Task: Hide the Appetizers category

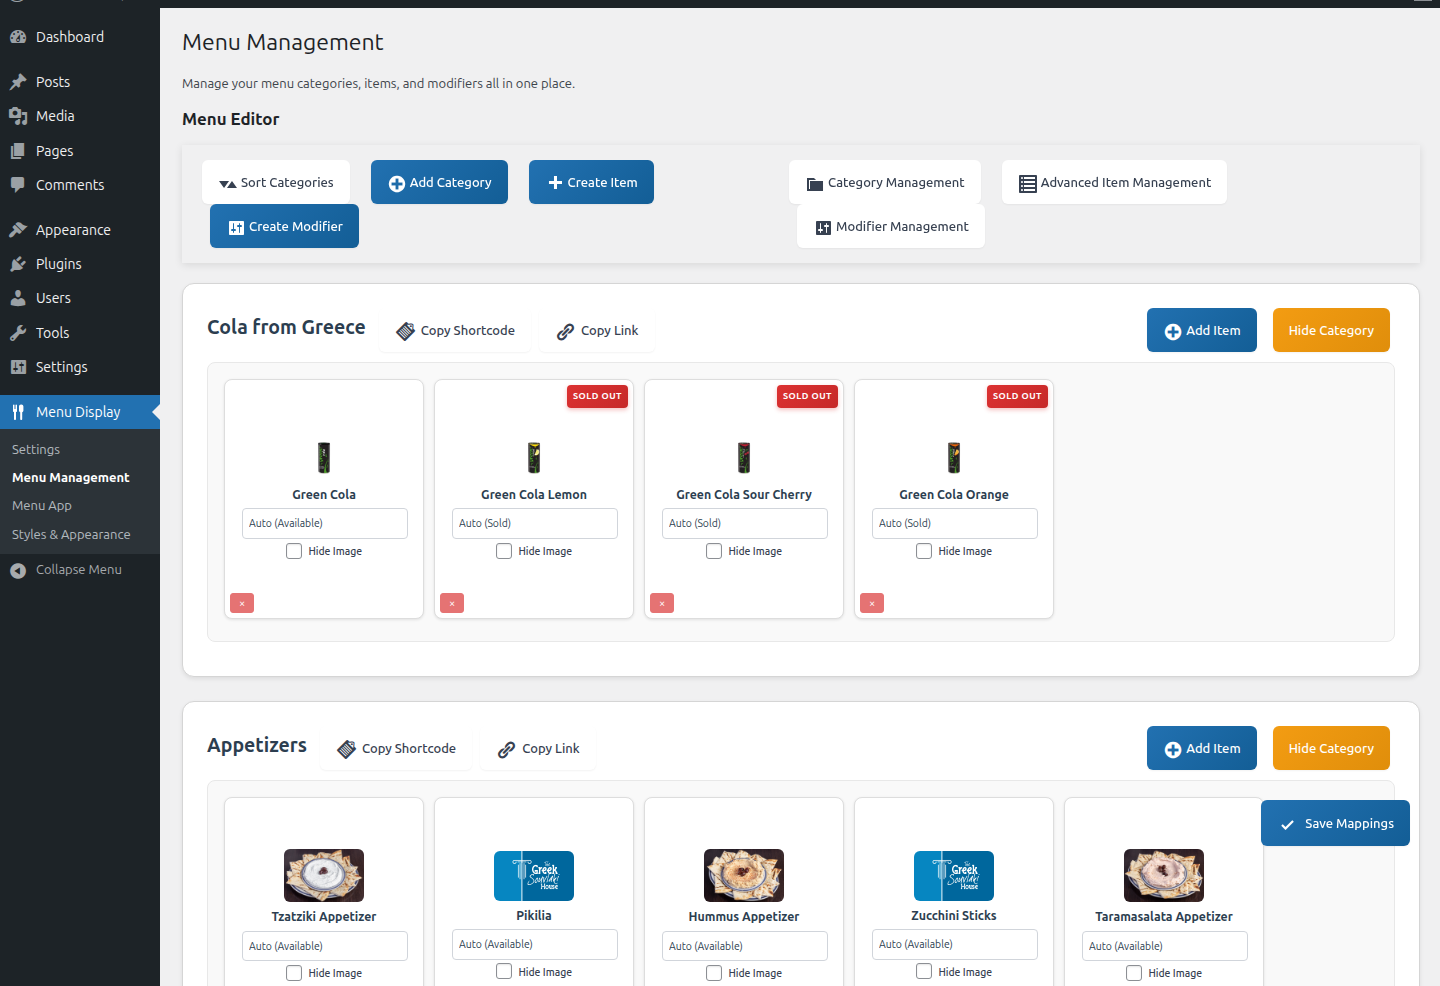Action: [x=1331, y=747]
